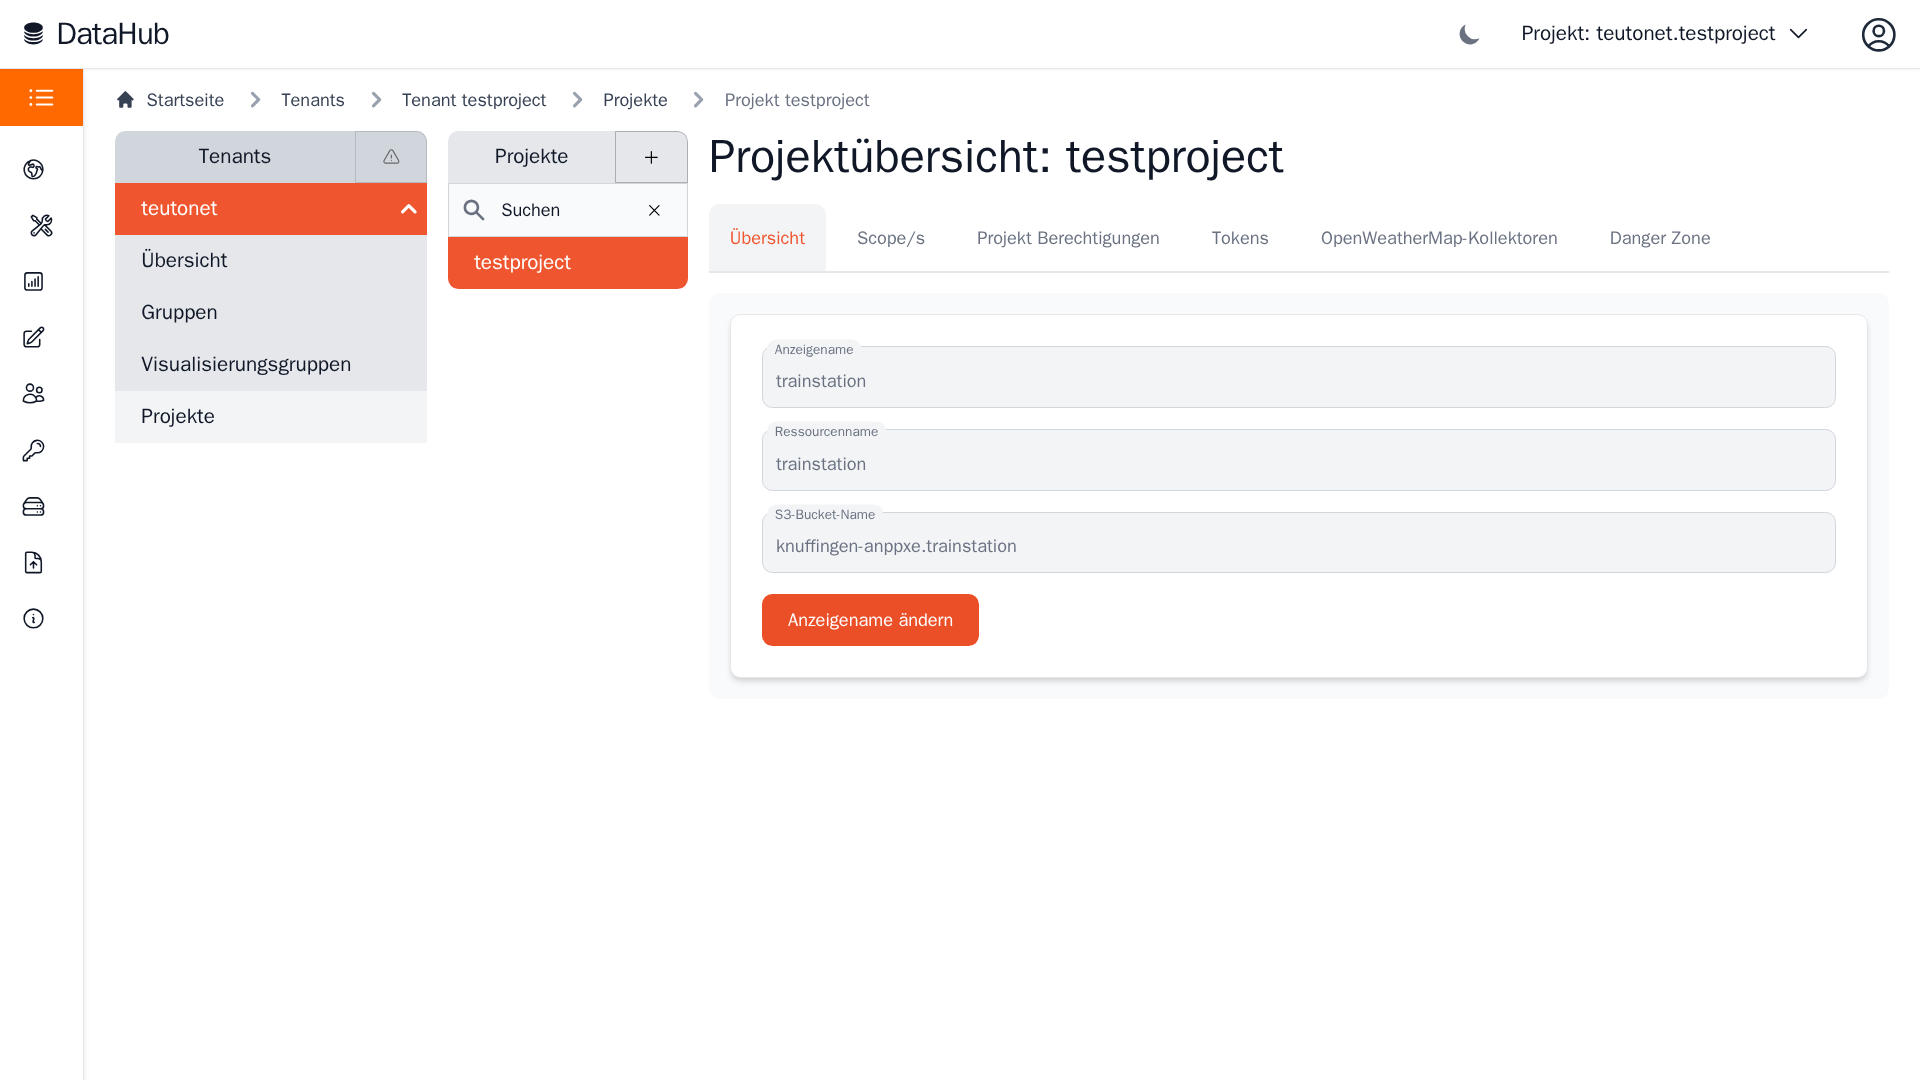Screen dimensions: 1920x1080
Task: Click the warning triangle beside Tenants
Action: click(391, 157)
